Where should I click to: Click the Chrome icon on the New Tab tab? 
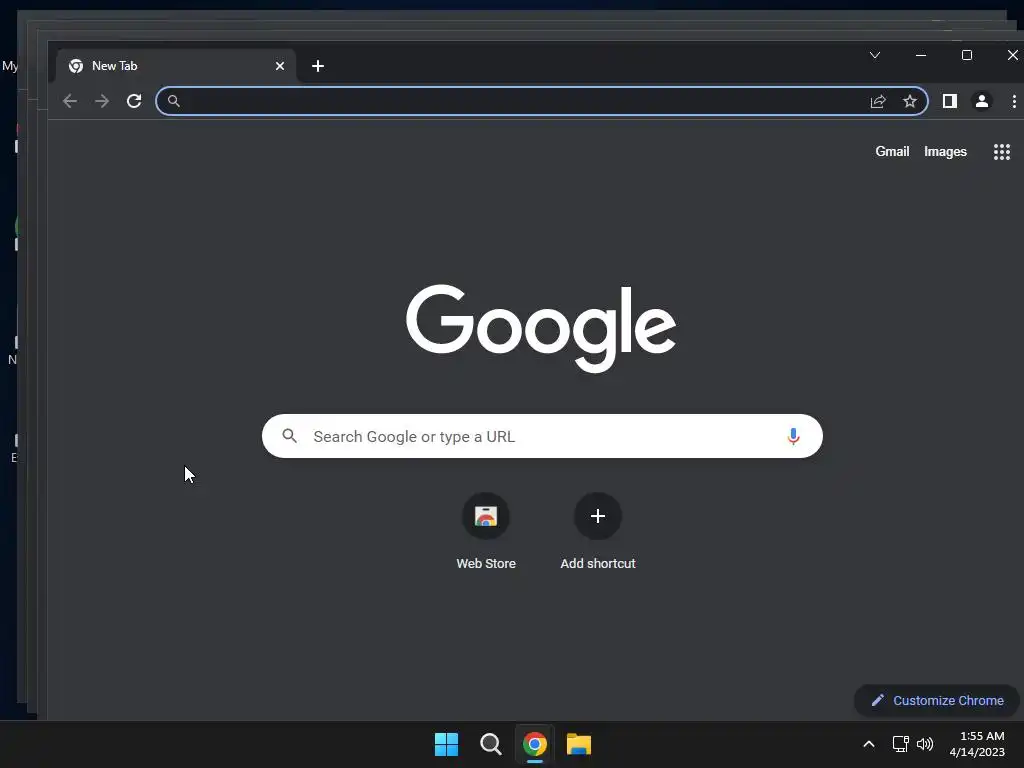[x=76, y=66]
